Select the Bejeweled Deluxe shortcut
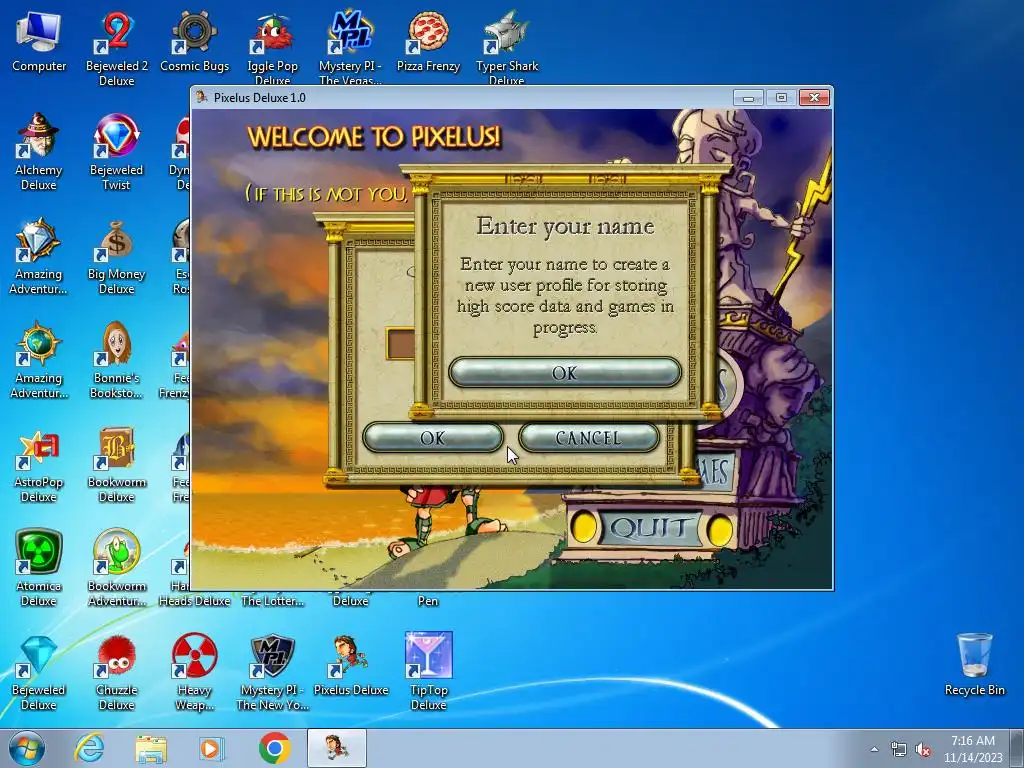The height and width of the screenshot is (768, 1024). click(x=39, y=673)
